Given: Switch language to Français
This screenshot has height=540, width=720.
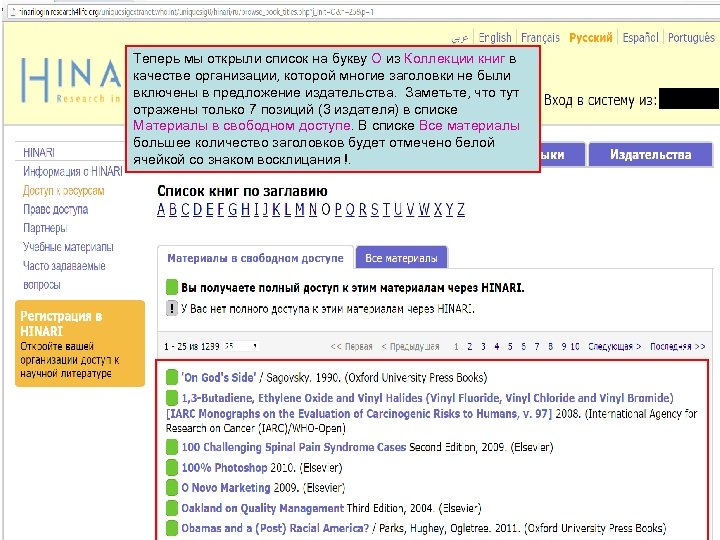Looking at the screenshot, I should pyautogui.click(x=540, y=38).
